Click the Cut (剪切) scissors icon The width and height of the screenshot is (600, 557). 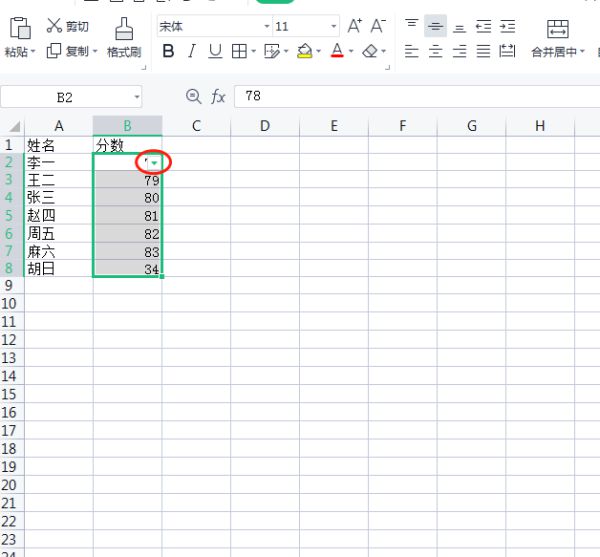tap(54, 25)
